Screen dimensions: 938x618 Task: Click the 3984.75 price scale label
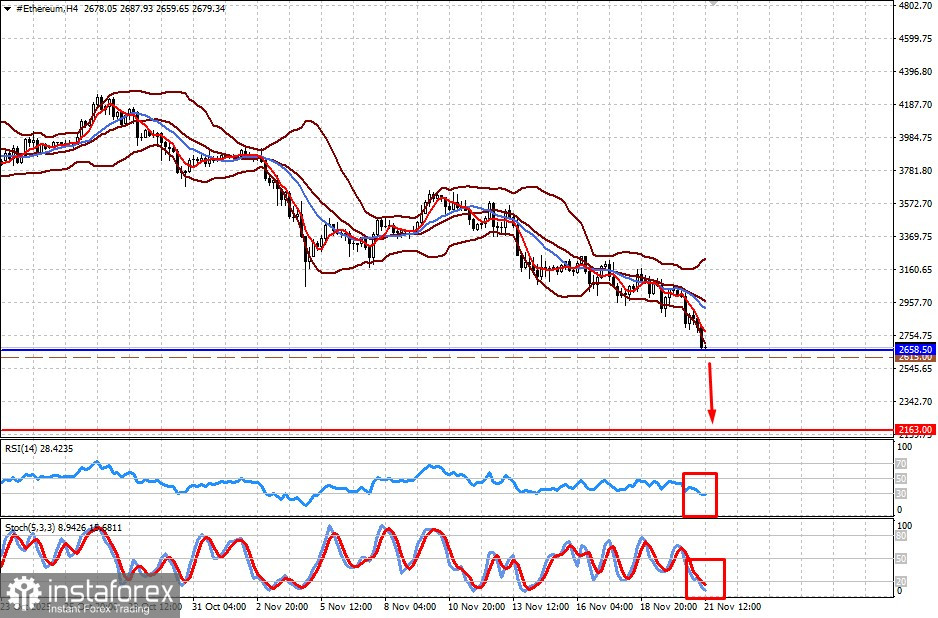[x=915, y=137]
